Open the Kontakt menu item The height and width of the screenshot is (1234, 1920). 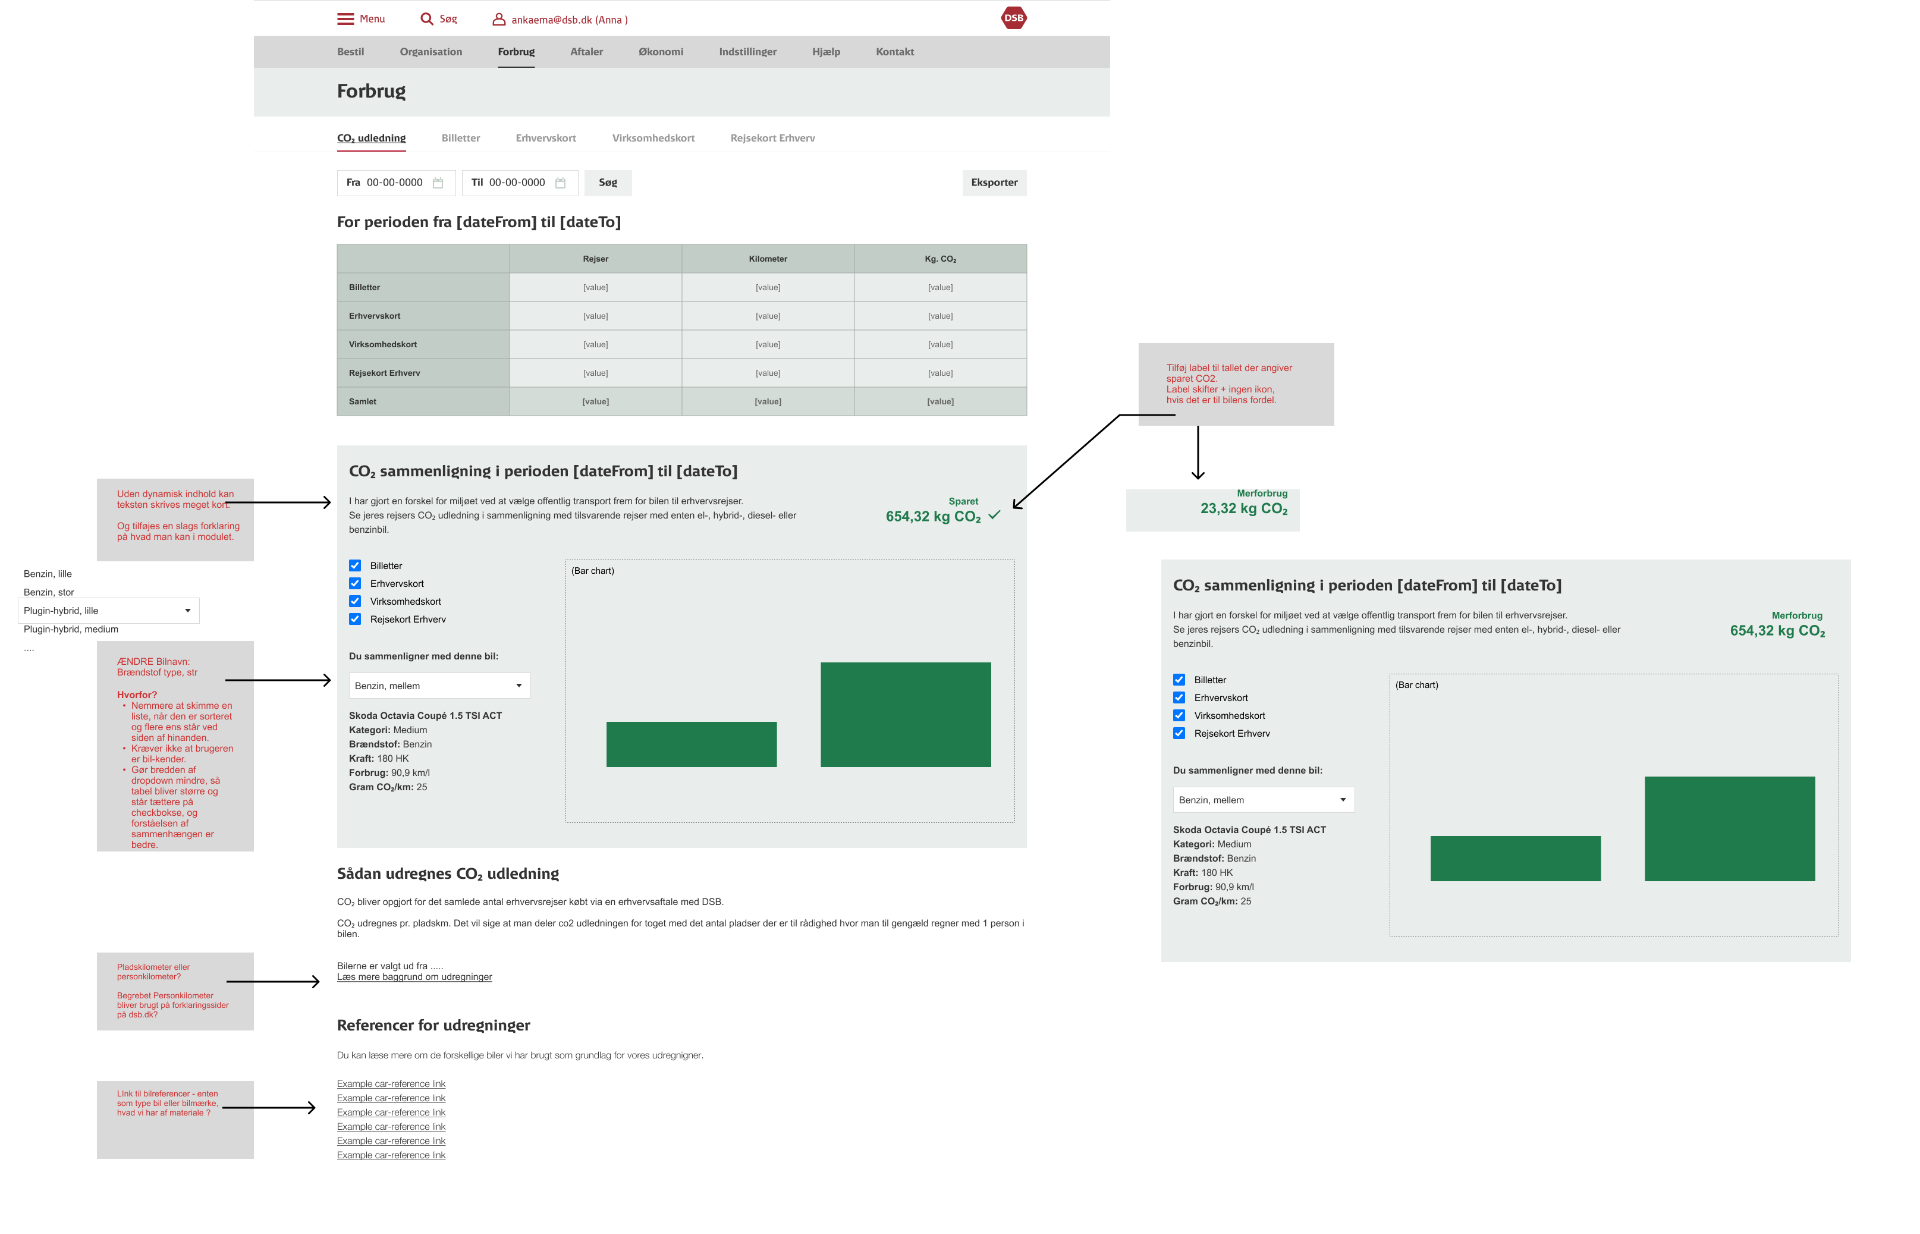coord(895,52)
